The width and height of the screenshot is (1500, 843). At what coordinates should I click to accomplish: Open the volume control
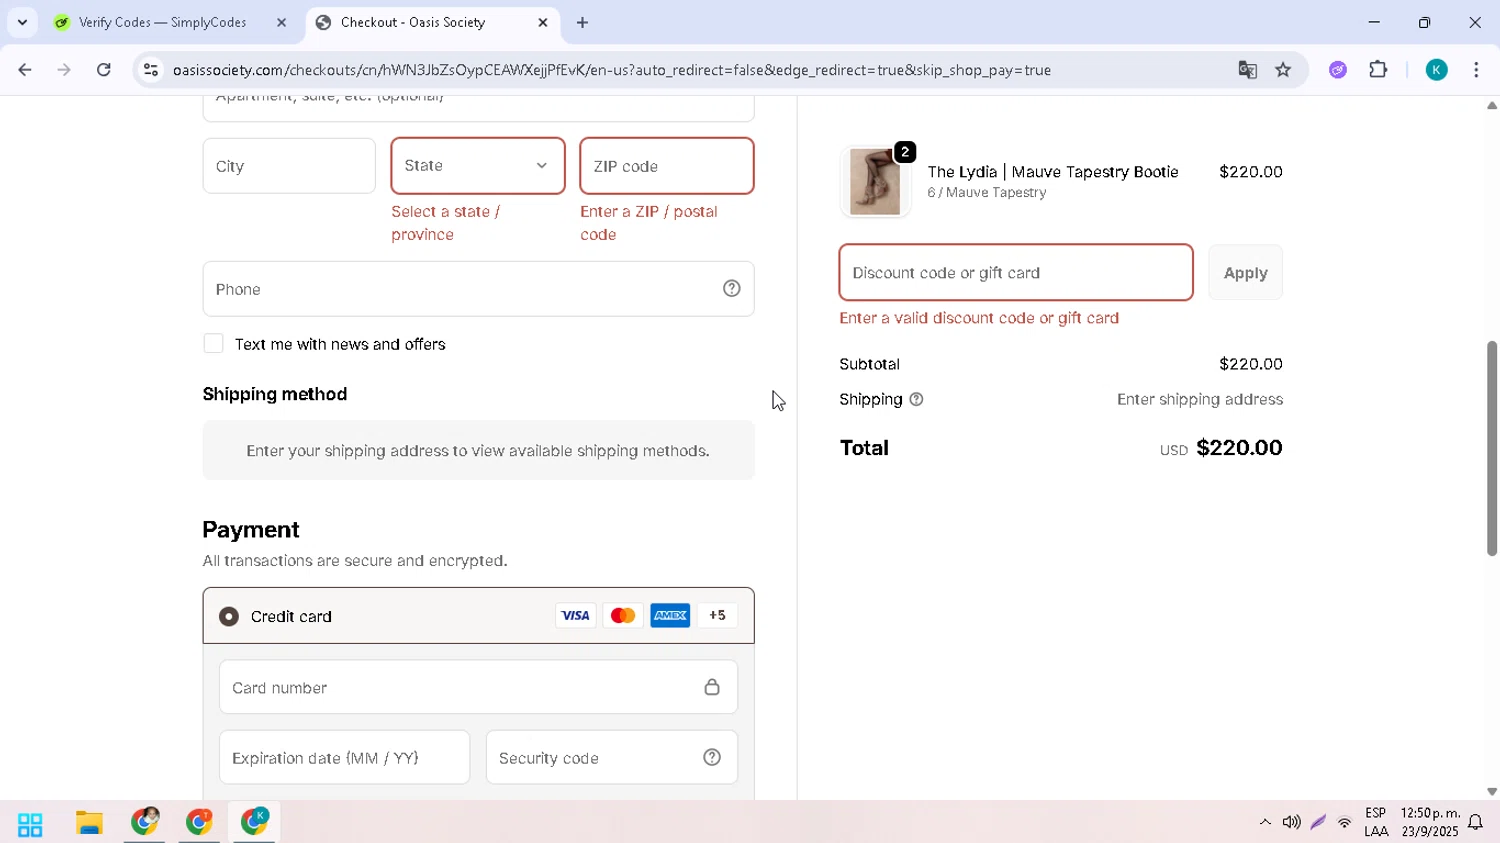[1291, 822]
